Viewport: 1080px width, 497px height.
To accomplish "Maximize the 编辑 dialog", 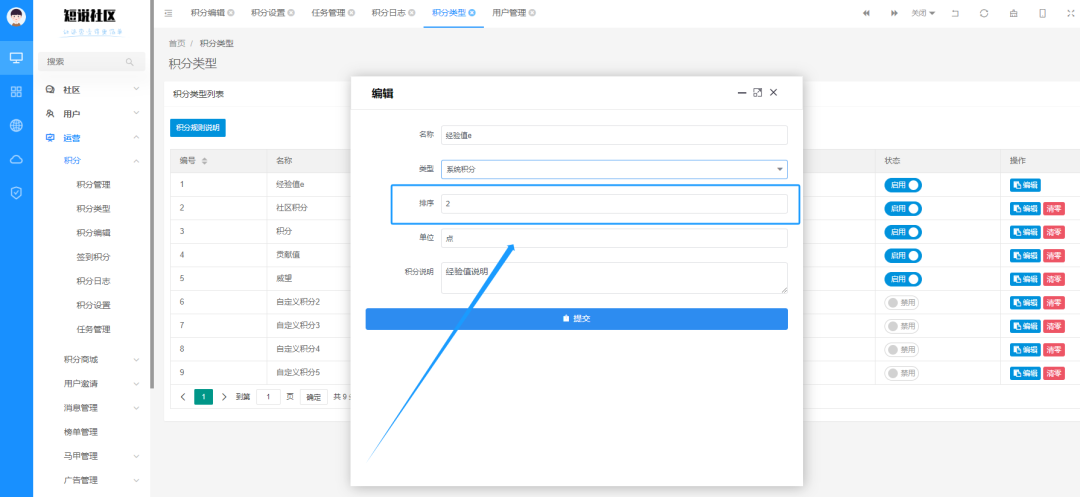I will [x=758, y=92].
